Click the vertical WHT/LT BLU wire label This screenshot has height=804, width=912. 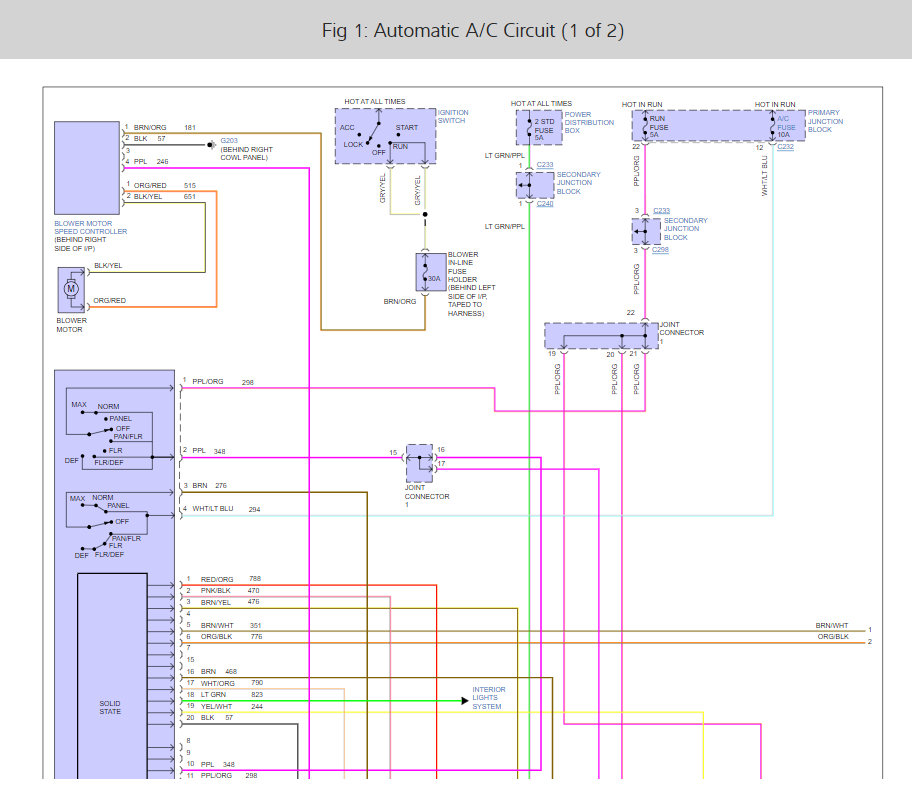tap(764, 176)
